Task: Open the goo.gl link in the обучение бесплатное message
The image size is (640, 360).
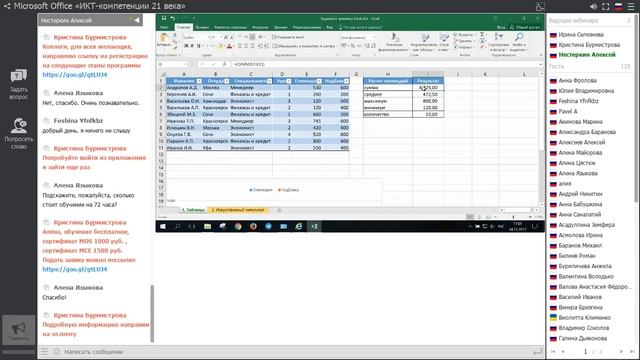Action: (75, 269)
